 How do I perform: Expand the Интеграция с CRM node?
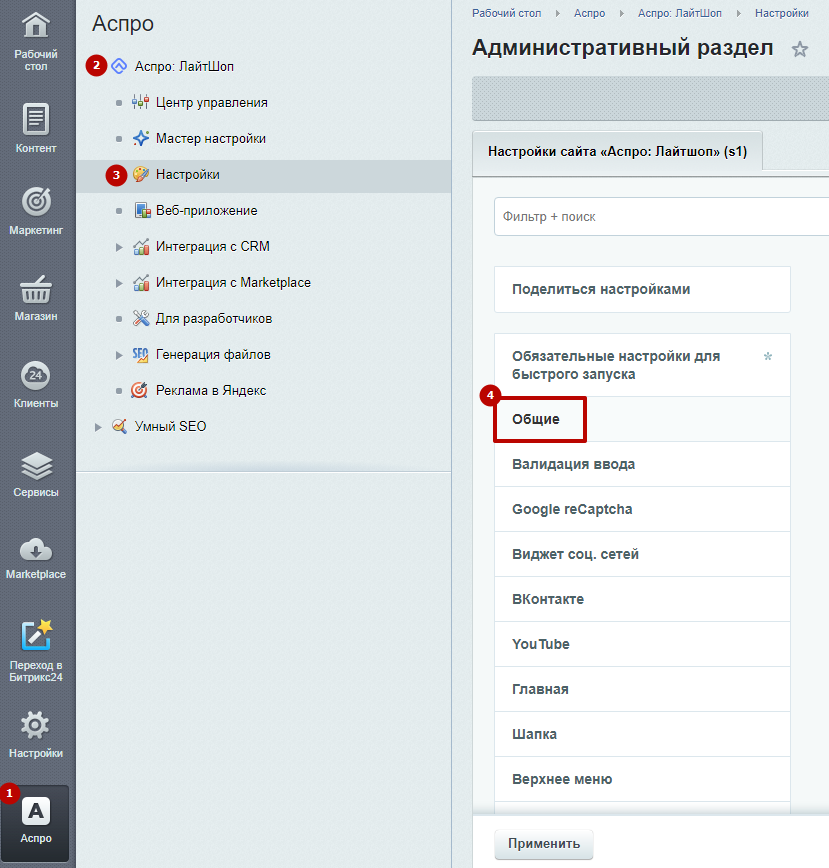click(x=119, y=247)
